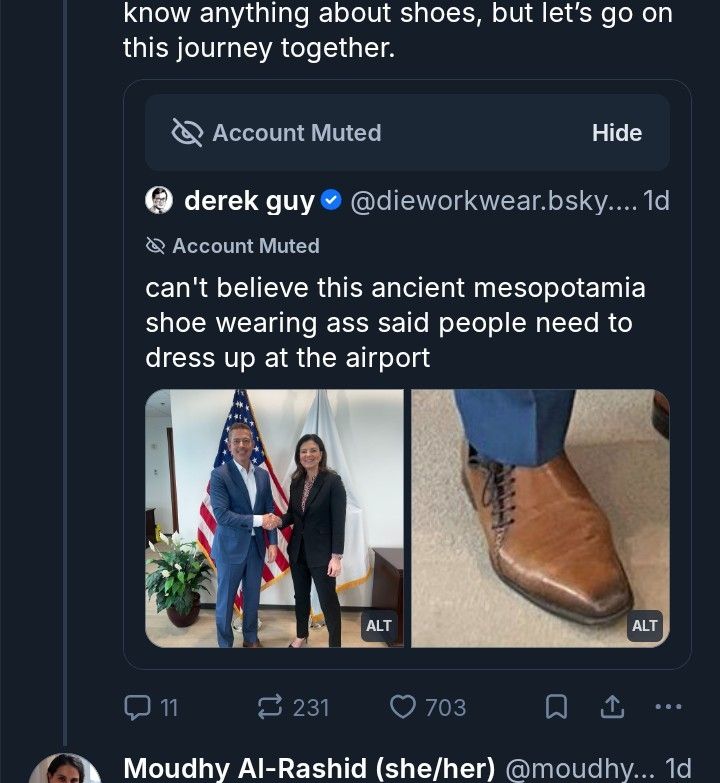Screen dimensions: 720x783
Task: Click Moudhy Al-Rashid's avatar picture
Action: coord(65,770)
